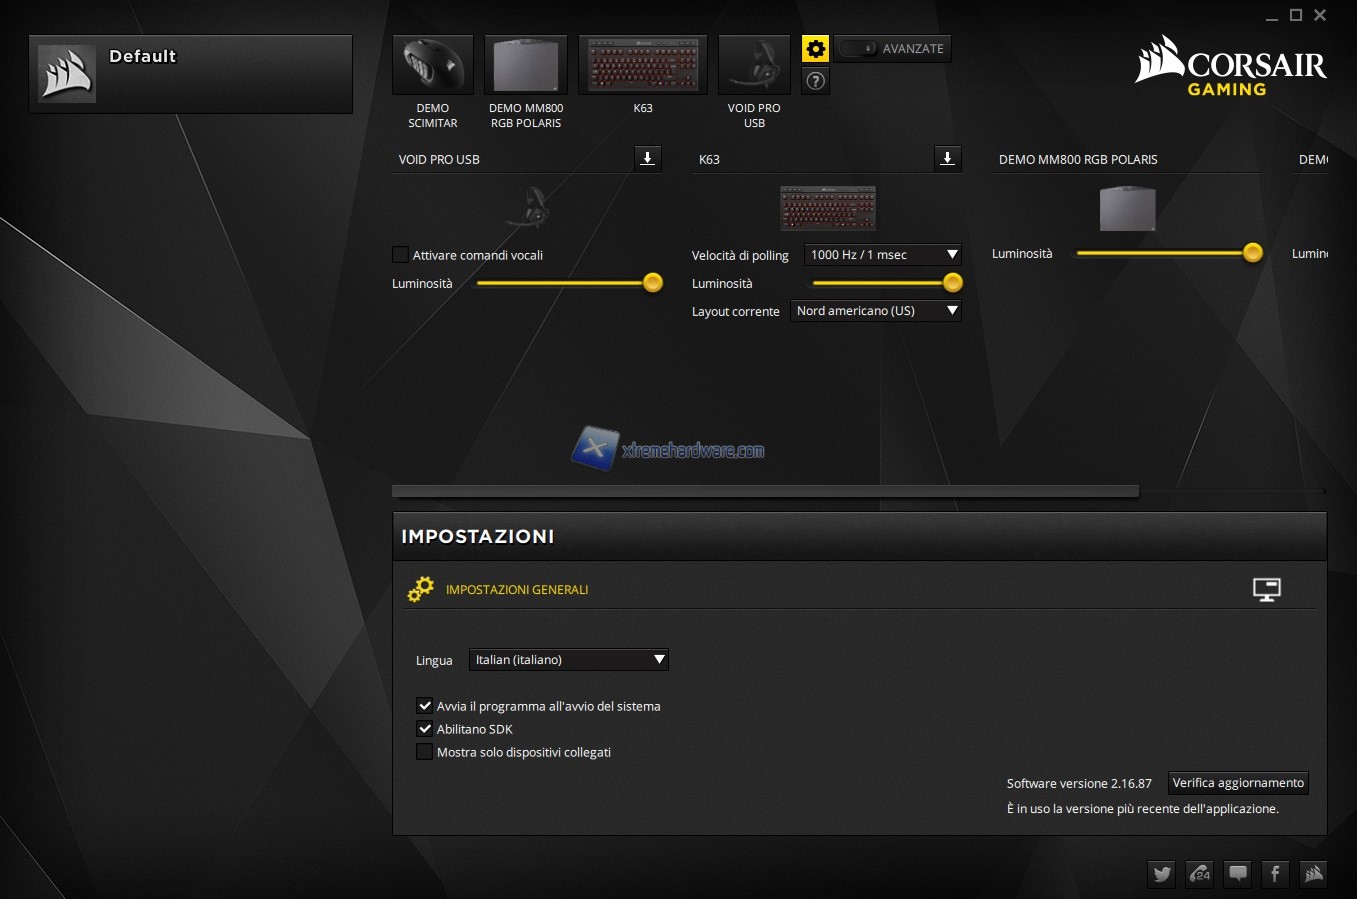Open help with the question mark icon
The width and height of the screenshot is (1359, 899).
[x=816, y=81]
